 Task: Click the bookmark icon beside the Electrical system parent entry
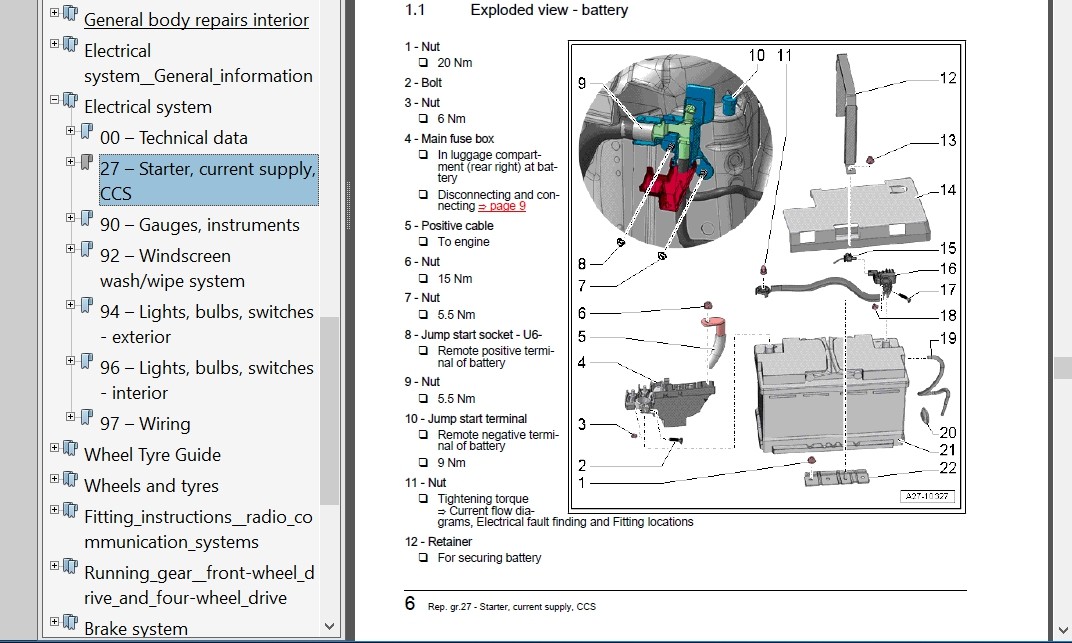pyautogui.click(x=70, y=100)
